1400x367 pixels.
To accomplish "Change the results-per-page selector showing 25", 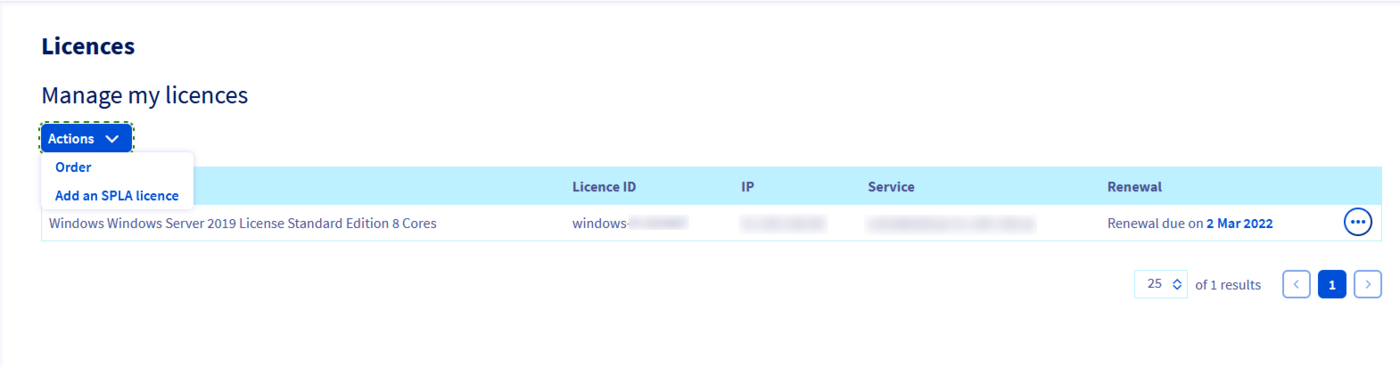I will coord(1160,284).
